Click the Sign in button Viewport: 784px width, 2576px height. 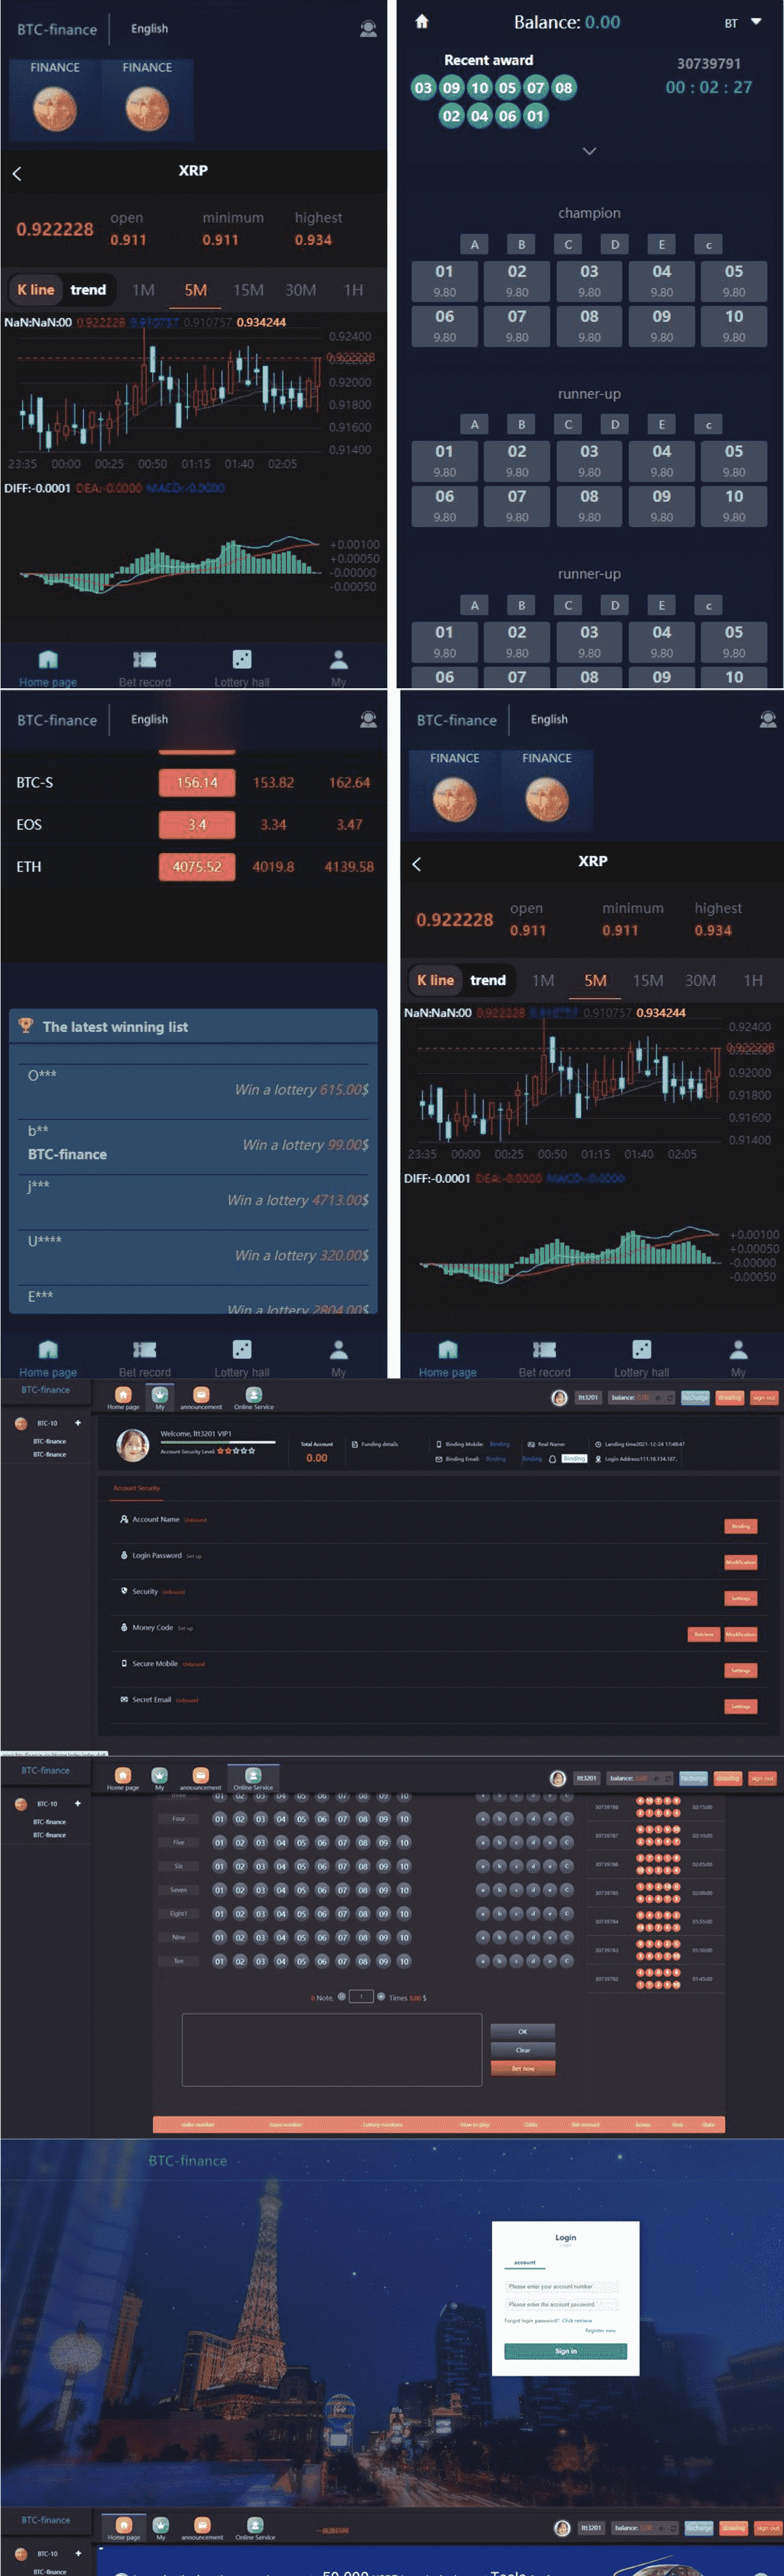[x=565, y=2351]
